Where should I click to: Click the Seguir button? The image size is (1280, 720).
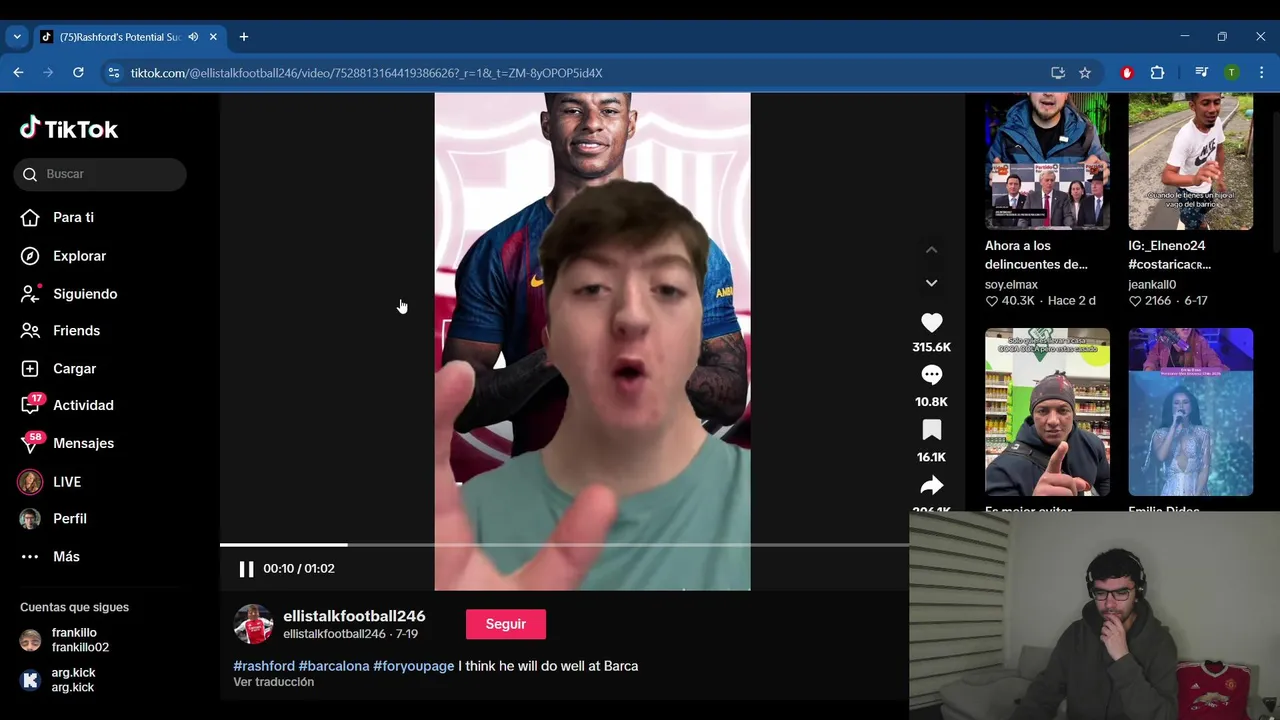click(x=506, y=624)
